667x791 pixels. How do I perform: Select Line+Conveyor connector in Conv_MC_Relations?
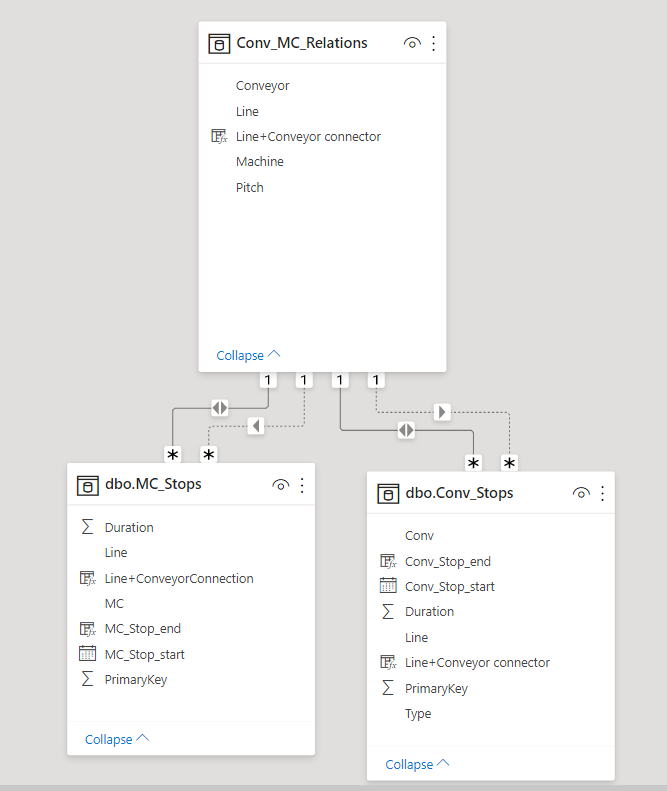[308, 137]
